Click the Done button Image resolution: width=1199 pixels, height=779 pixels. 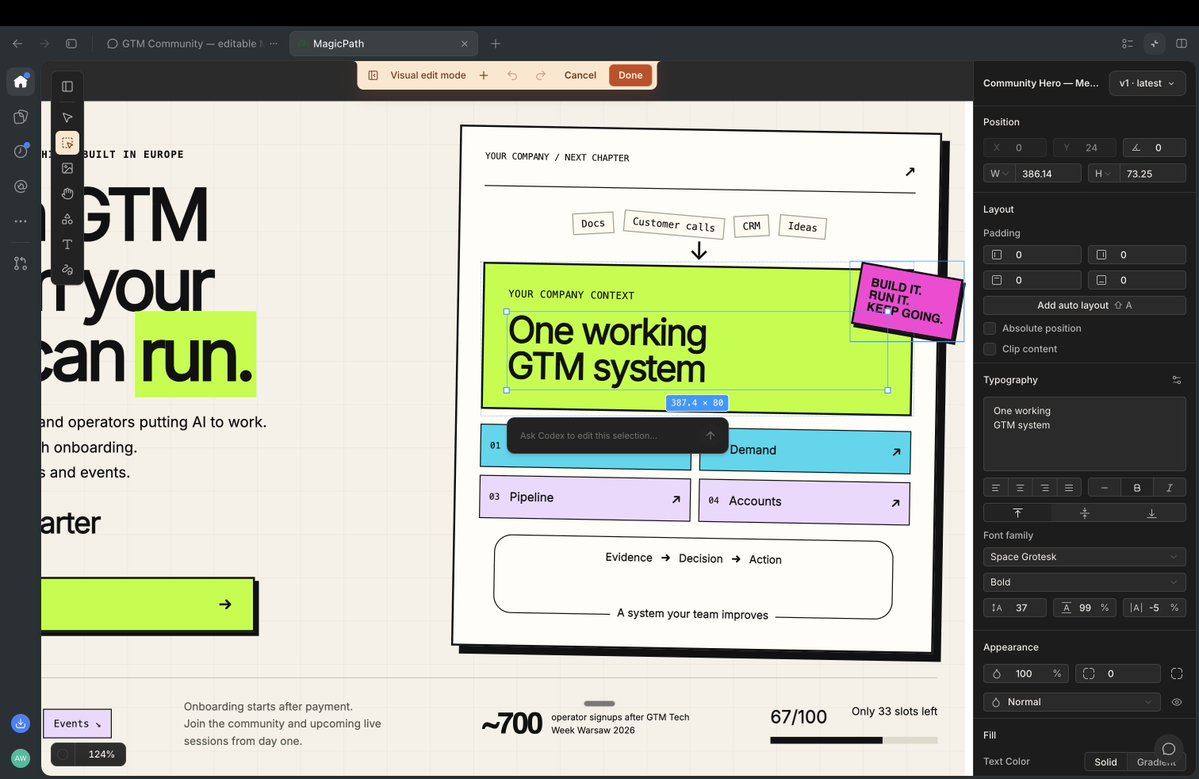[630, 75]
